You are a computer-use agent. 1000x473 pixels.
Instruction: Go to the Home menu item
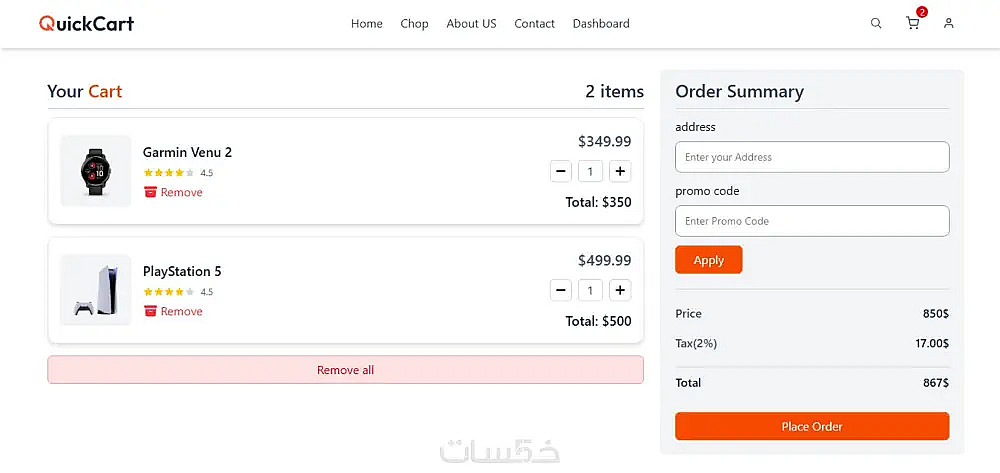coord(366,24)
